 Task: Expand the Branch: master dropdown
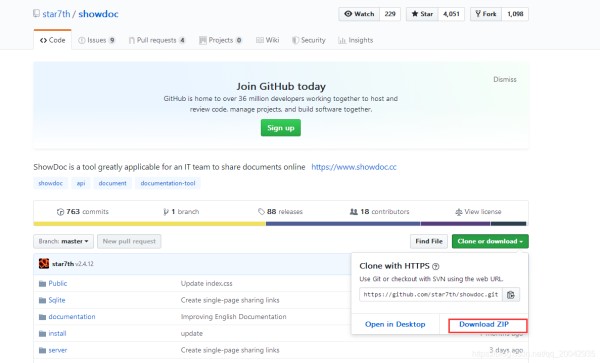coord(64,241)
